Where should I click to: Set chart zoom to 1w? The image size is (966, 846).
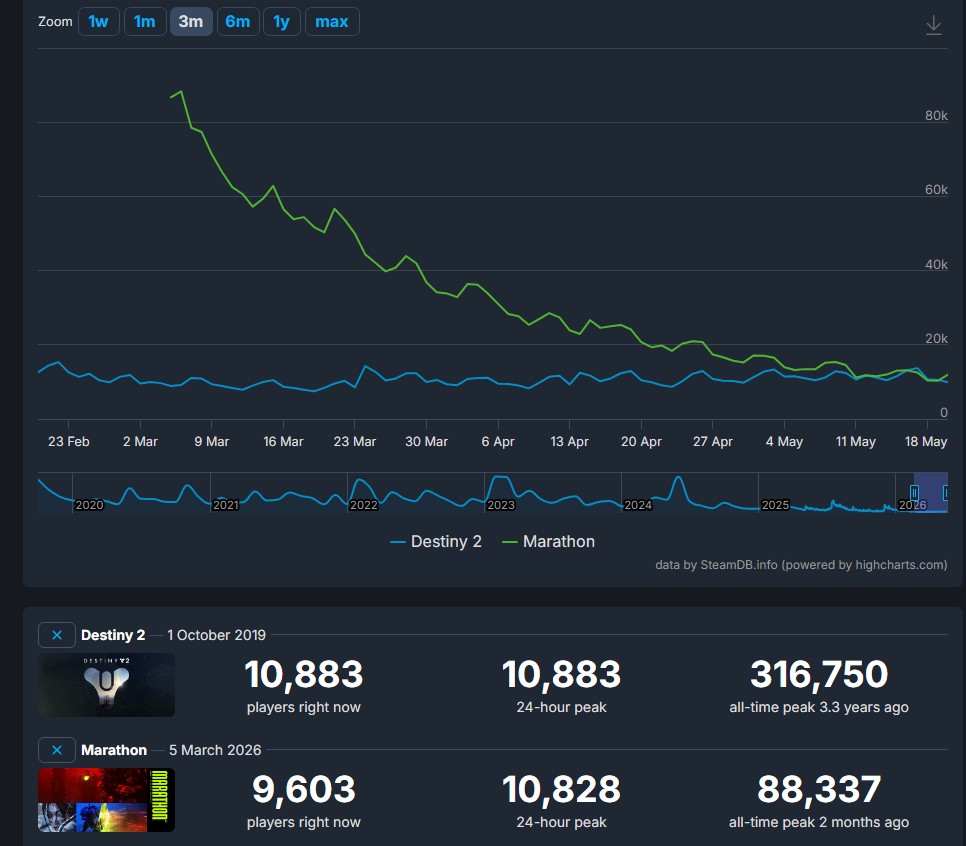click(99, 22)
